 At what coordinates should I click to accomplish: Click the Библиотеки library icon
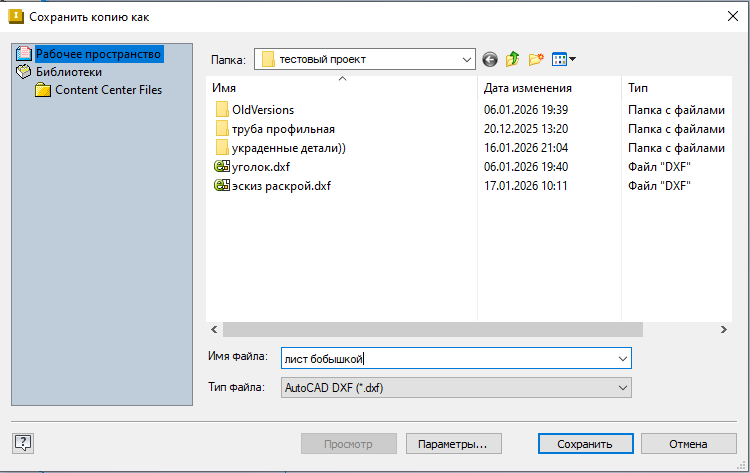click(23, 72)
